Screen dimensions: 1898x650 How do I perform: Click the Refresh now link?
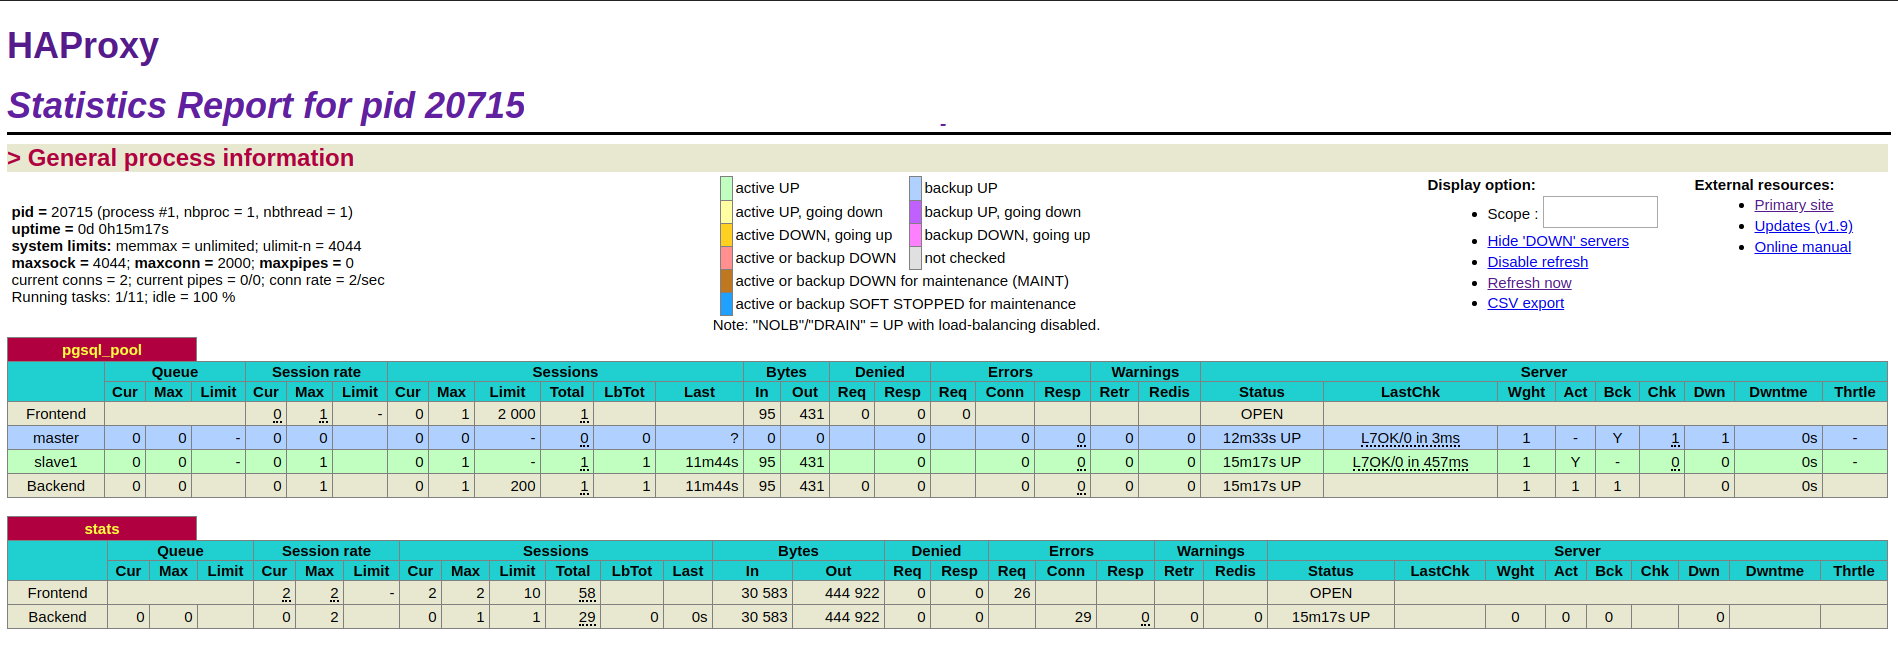[1529, 283]
